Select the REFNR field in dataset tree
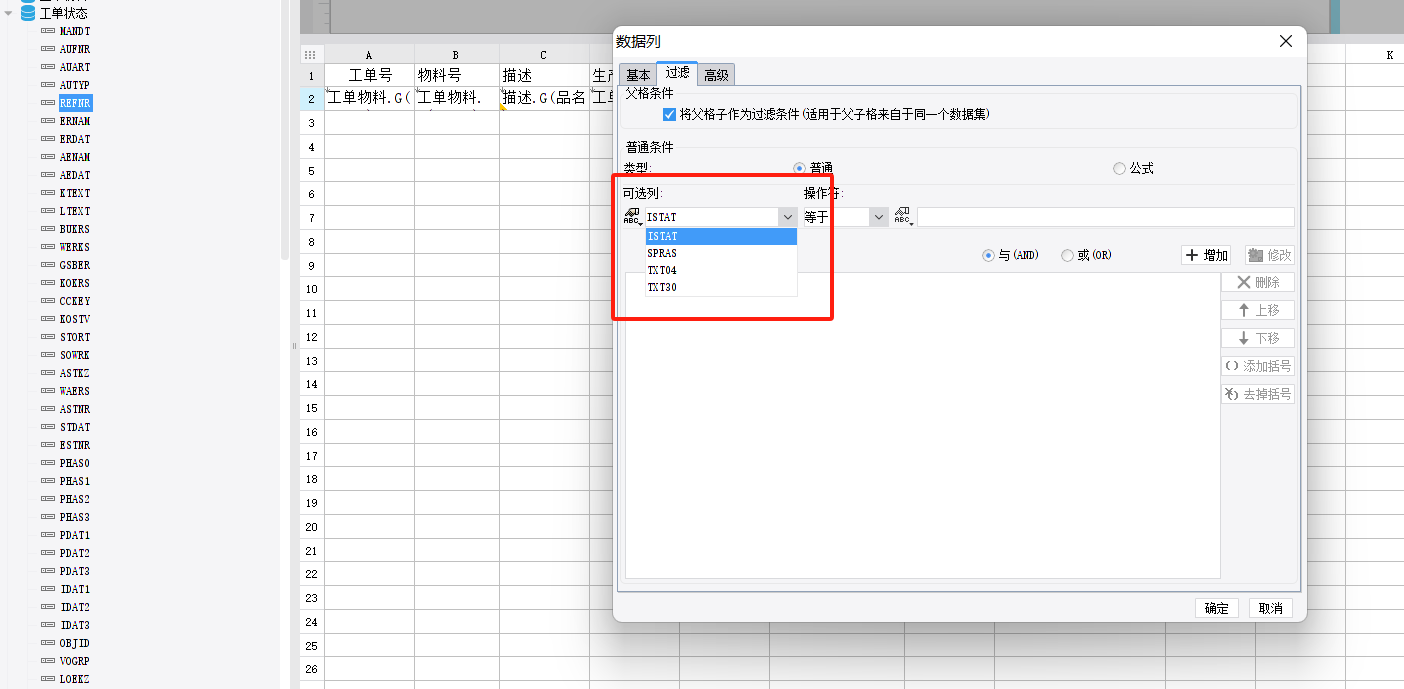1404x689 pixels. pos(75,103)
